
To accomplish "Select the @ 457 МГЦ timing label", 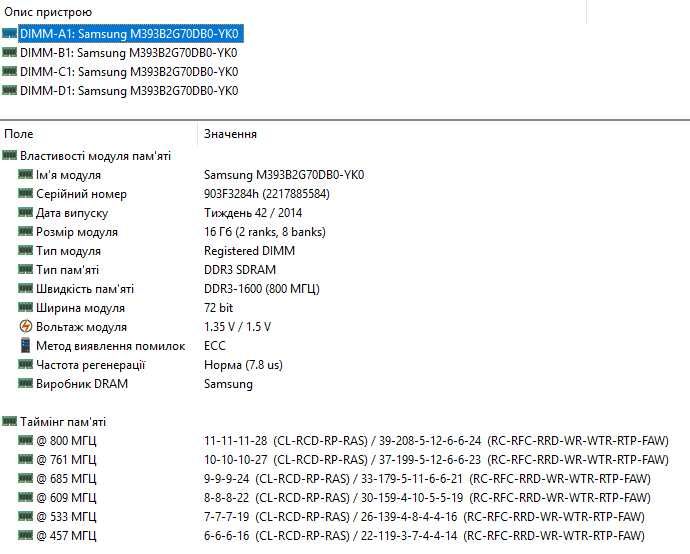I will click(66, 536).
